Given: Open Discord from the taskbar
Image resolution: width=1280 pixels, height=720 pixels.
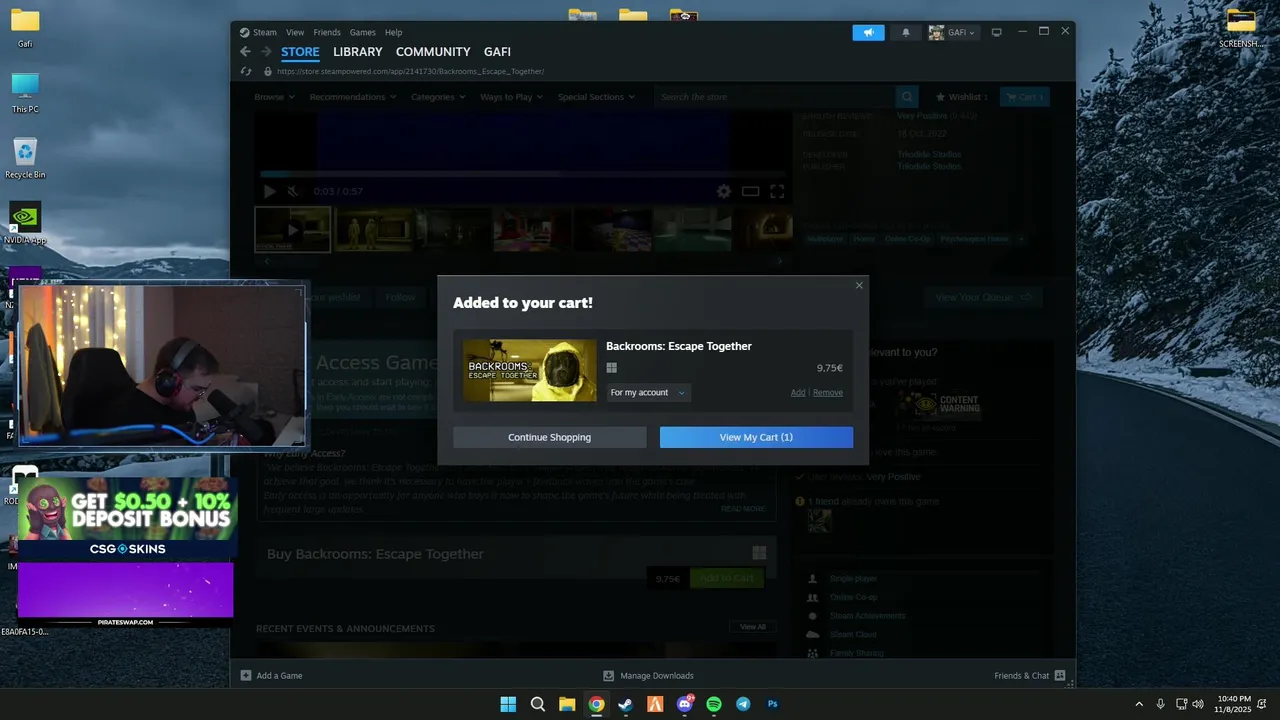Looking at the screenshot, I should point(685,704).
